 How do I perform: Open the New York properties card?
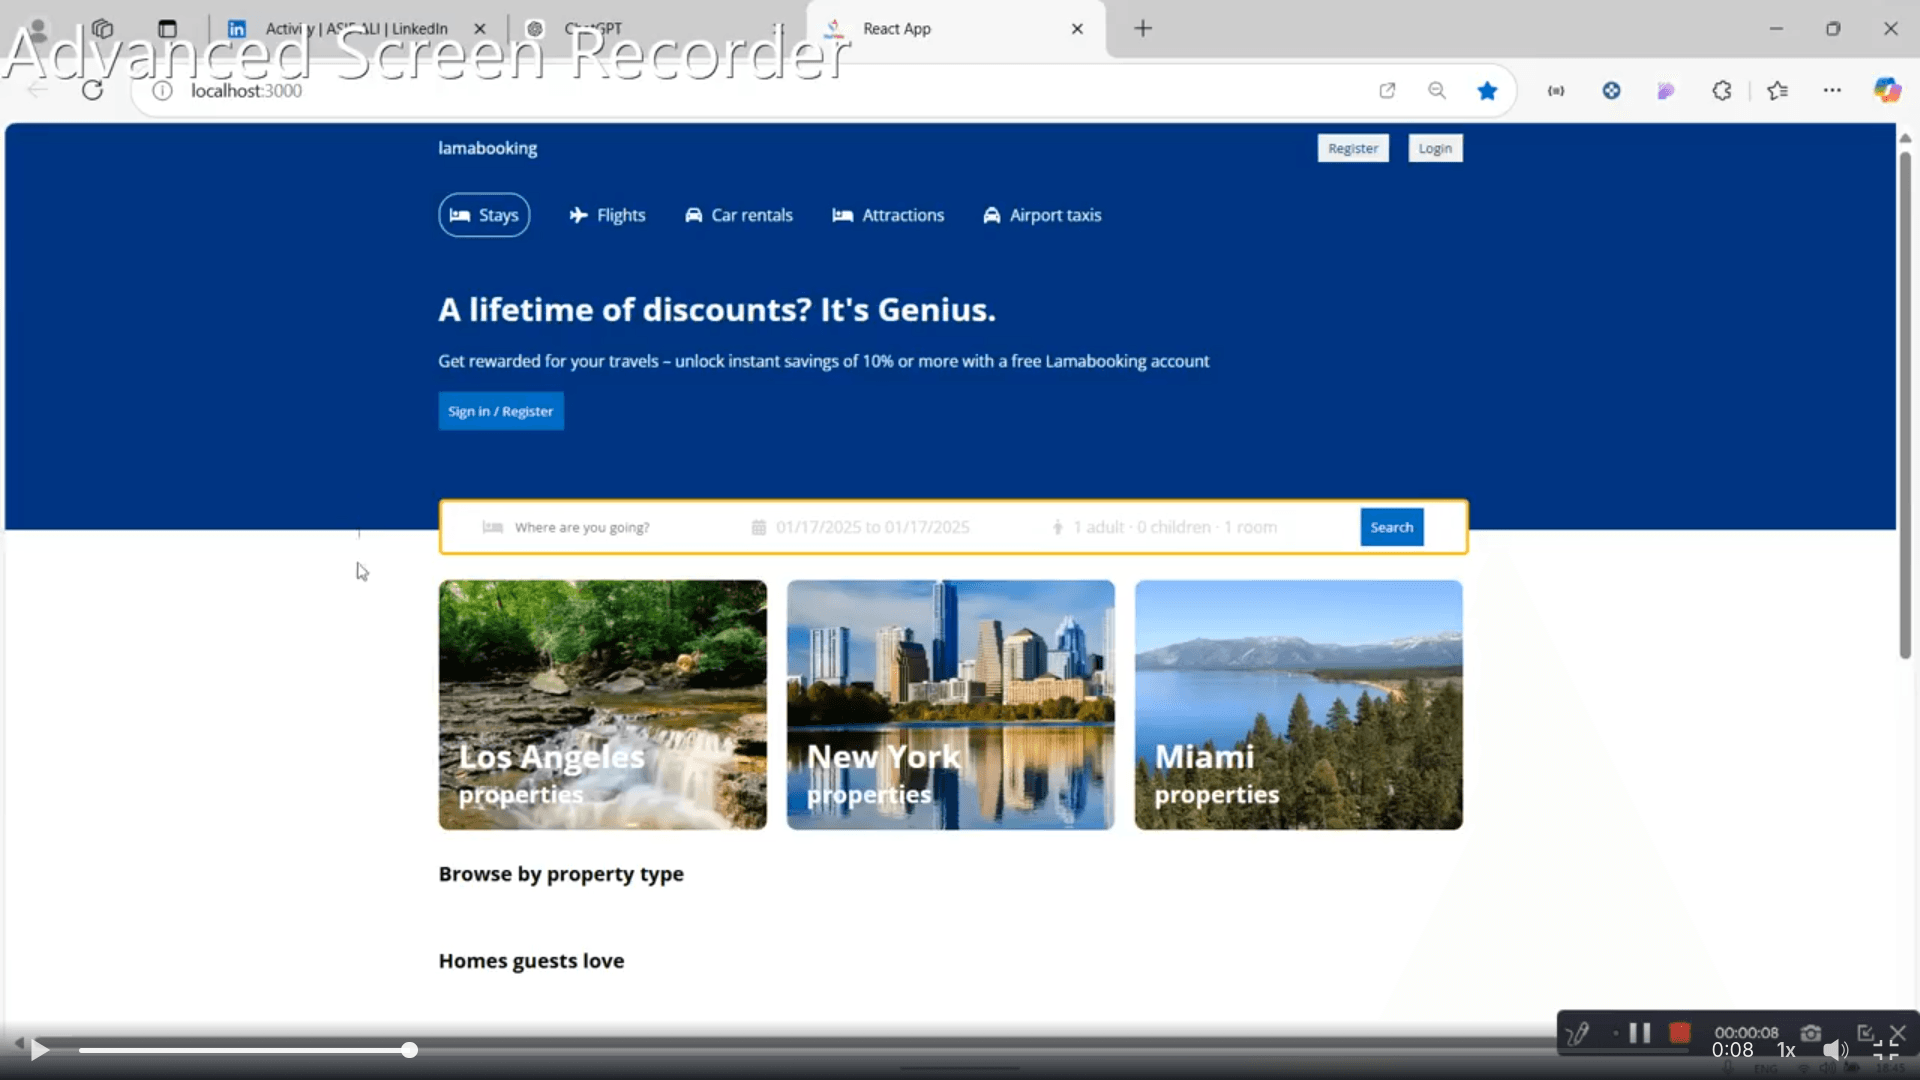tap(951, 705)
